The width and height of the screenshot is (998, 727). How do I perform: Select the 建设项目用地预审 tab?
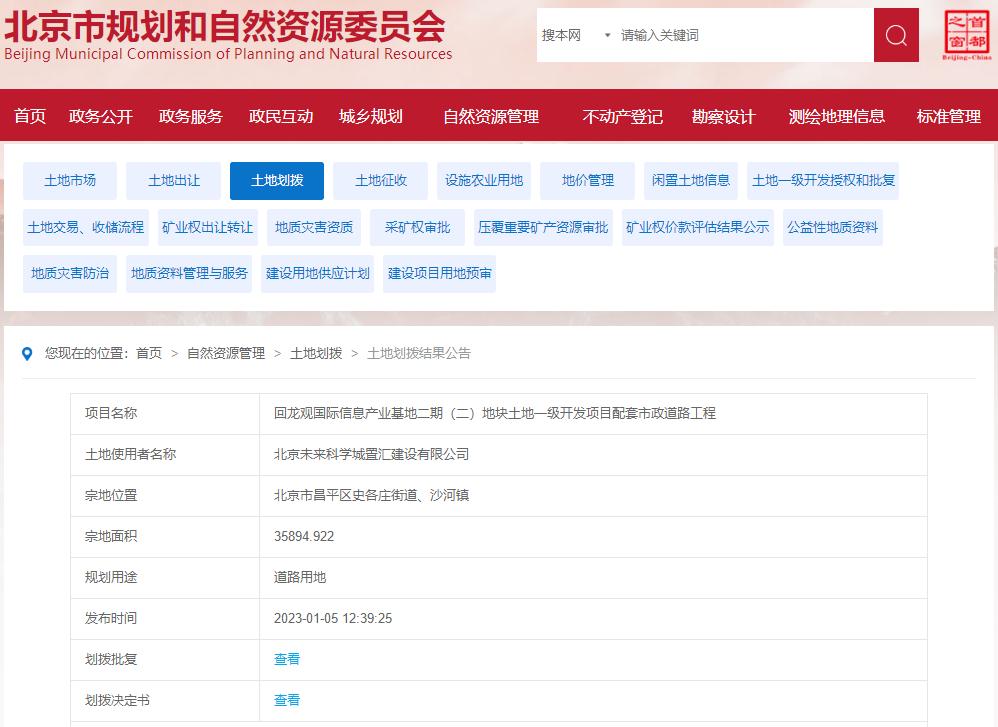click(439, 274)
